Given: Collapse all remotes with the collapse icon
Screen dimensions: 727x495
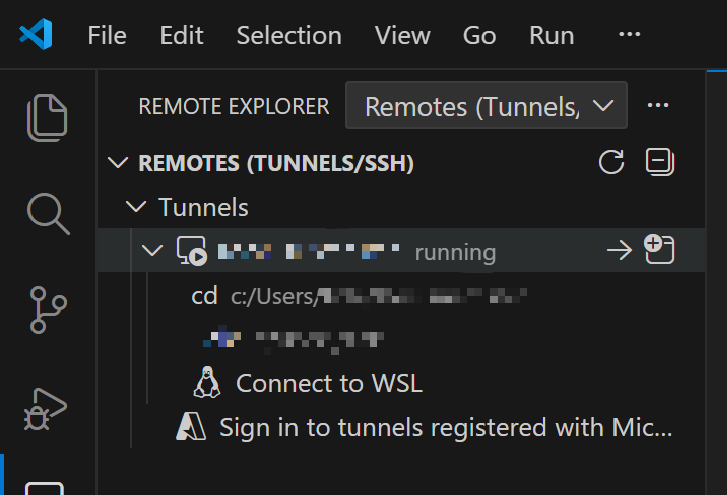Looking at the screenshot, I should point(659,162).
